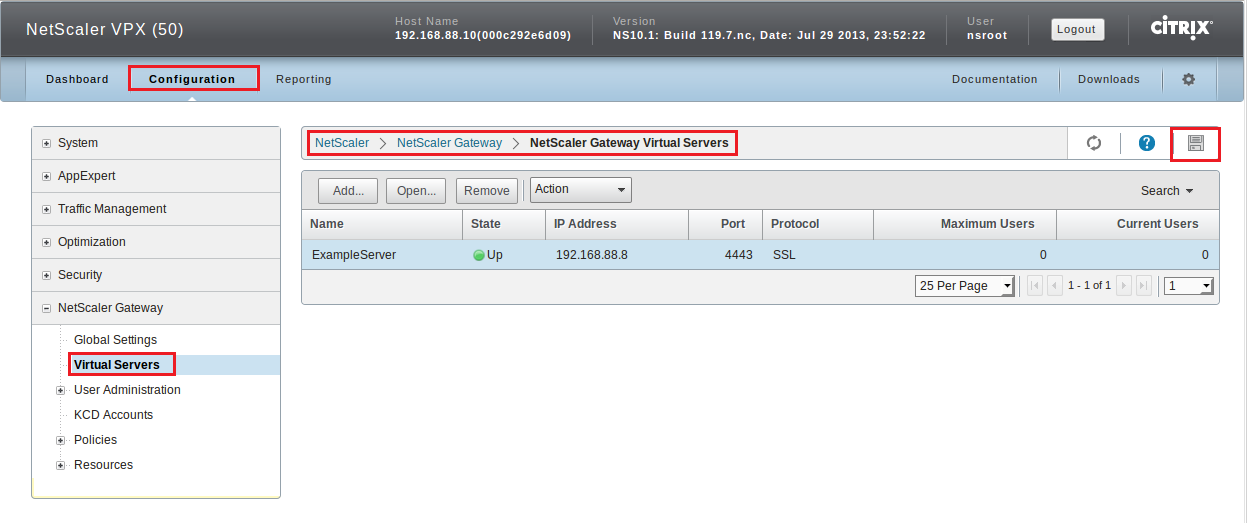Click the refresh icon in breadcrumb bar
This screenshot has height=523, width=1247.
pos(1094,144)
